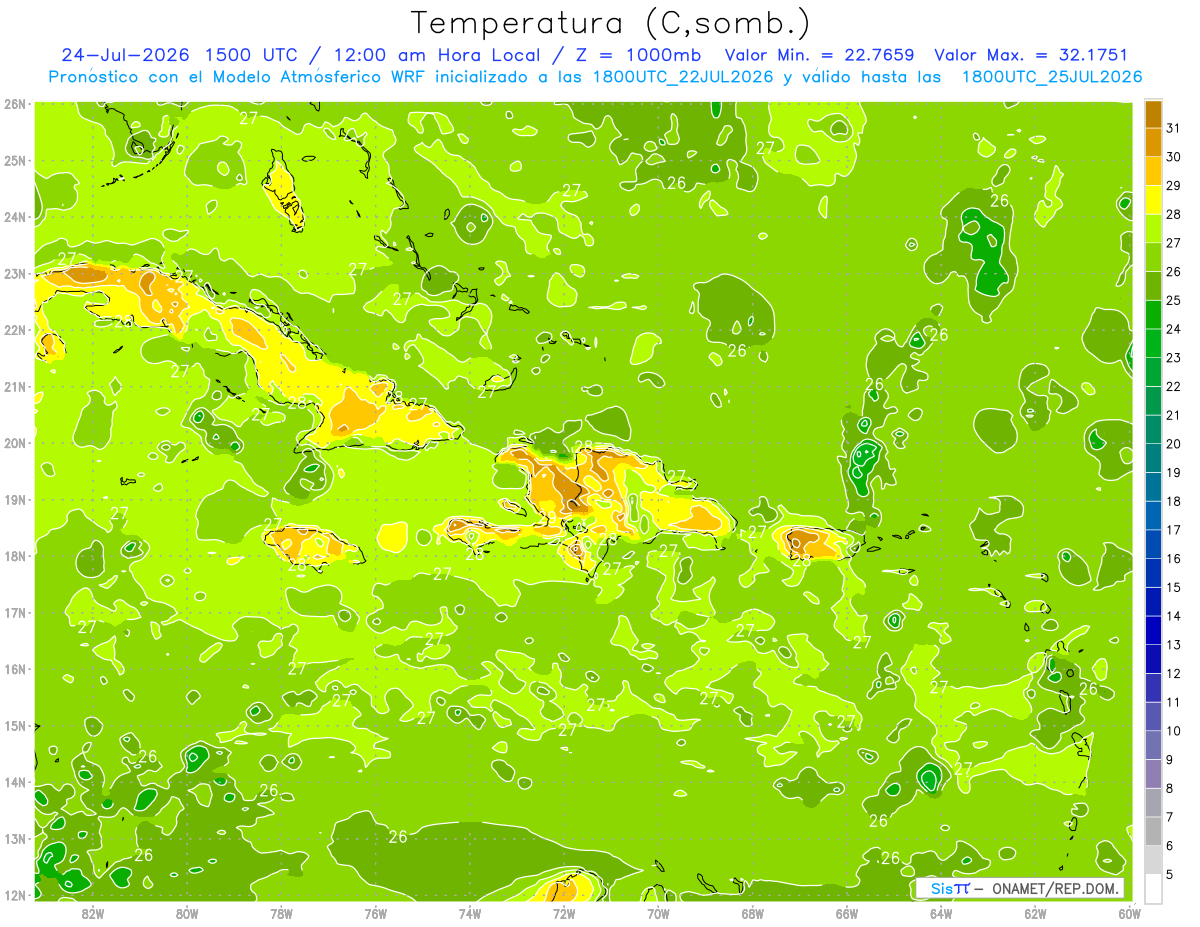The width and height of the screenshot is (1200, 927).
Task: Click the color scale label 29
Action: point(1174,185)
